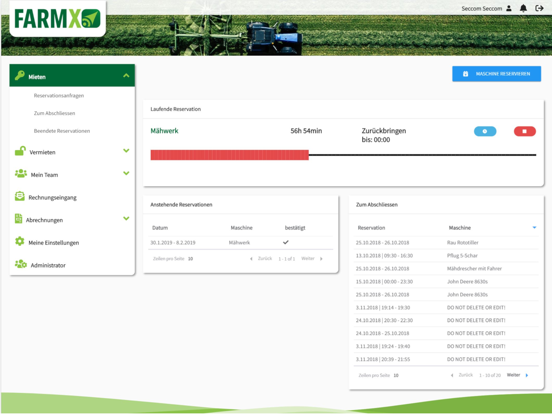
Task: Click Seccom Seccom user name
Action: point(482,8)
